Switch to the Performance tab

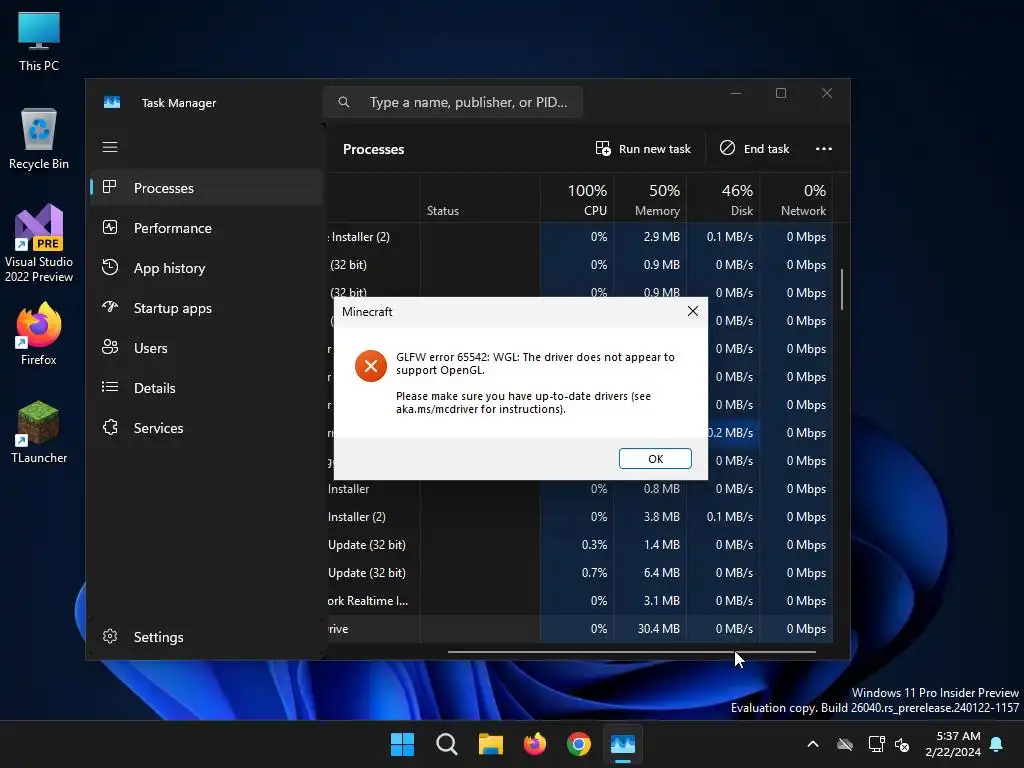tap(206, 228)
